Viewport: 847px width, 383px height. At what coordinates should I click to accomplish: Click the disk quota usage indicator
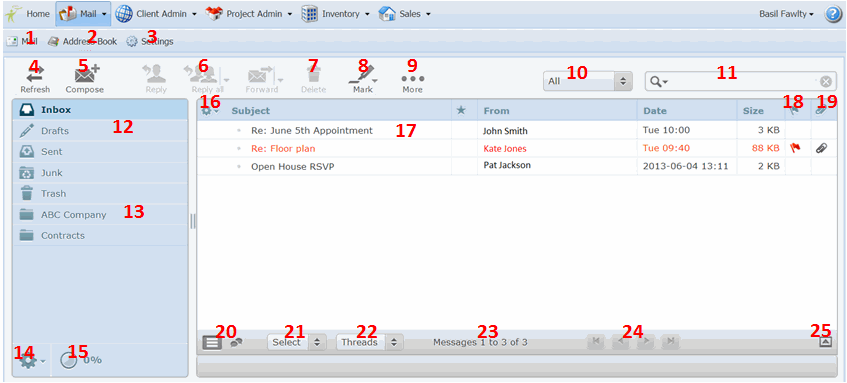click(x=80, y=360)
